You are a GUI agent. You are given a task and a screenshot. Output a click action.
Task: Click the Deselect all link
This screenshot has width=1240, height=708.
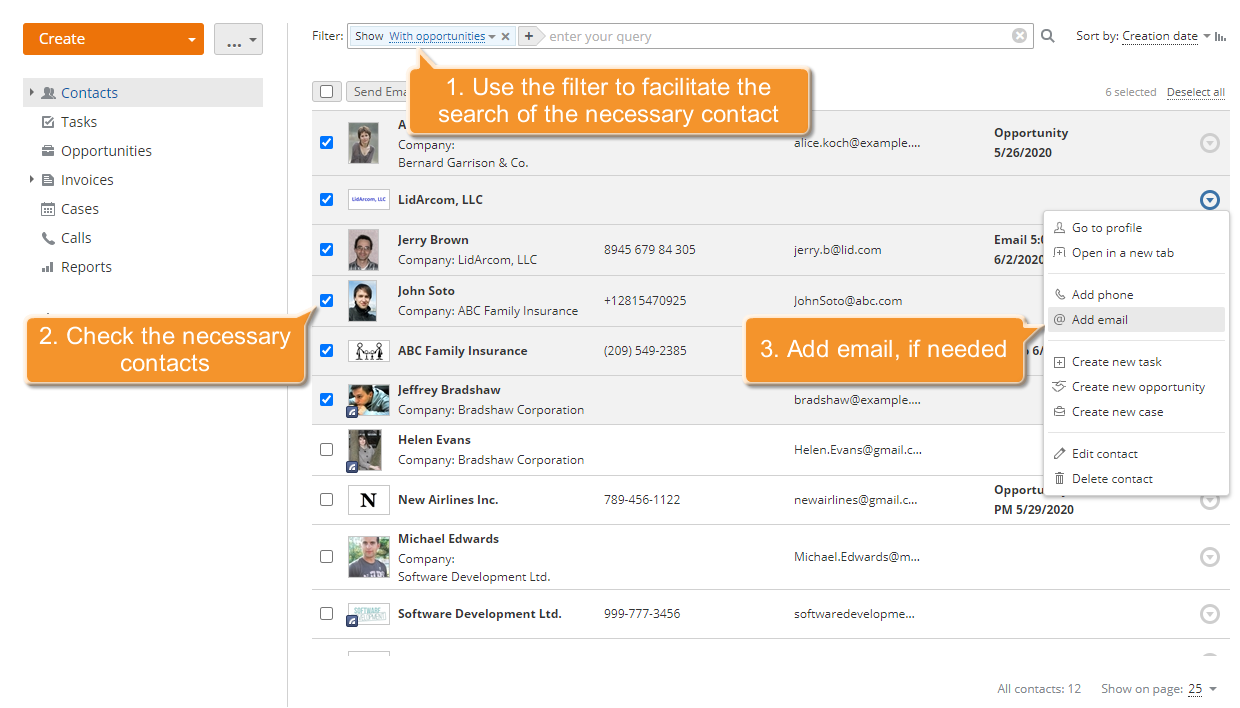(x=1195, y=92)
